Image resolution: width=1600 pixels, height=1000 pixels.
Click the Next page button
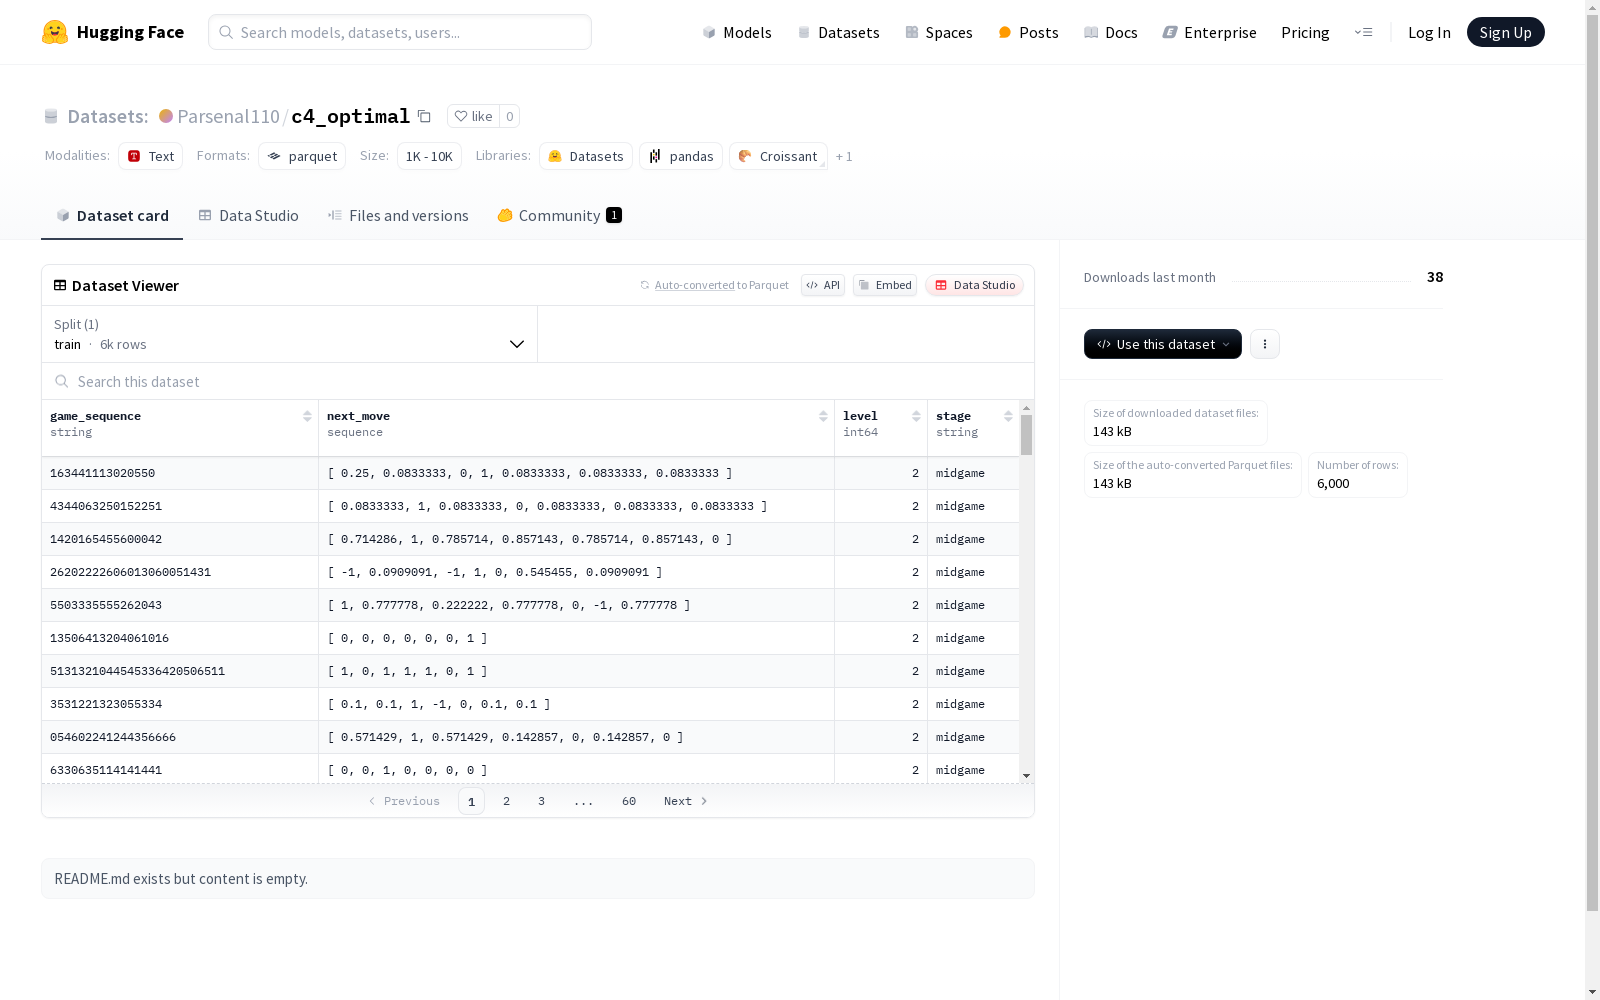pos(686,801)
